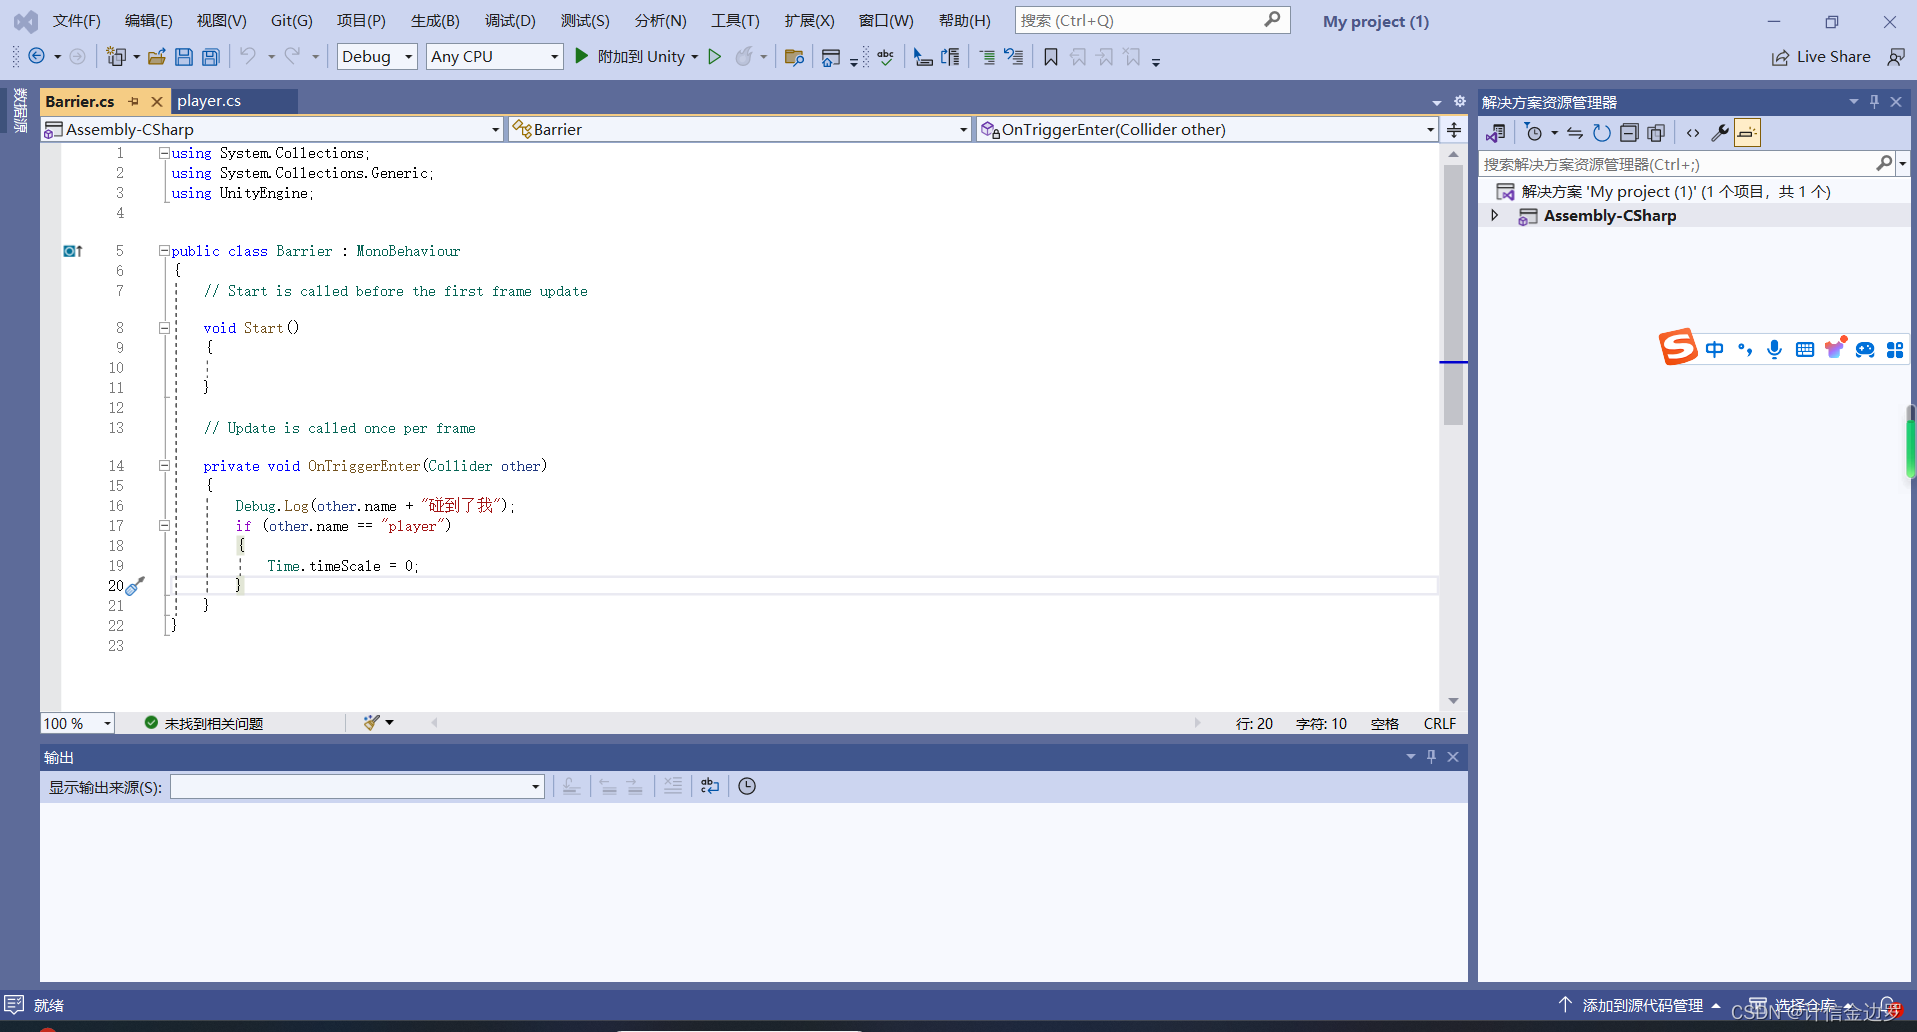
Task: Toggle preview selected items button
Action: click(1747, 133)
